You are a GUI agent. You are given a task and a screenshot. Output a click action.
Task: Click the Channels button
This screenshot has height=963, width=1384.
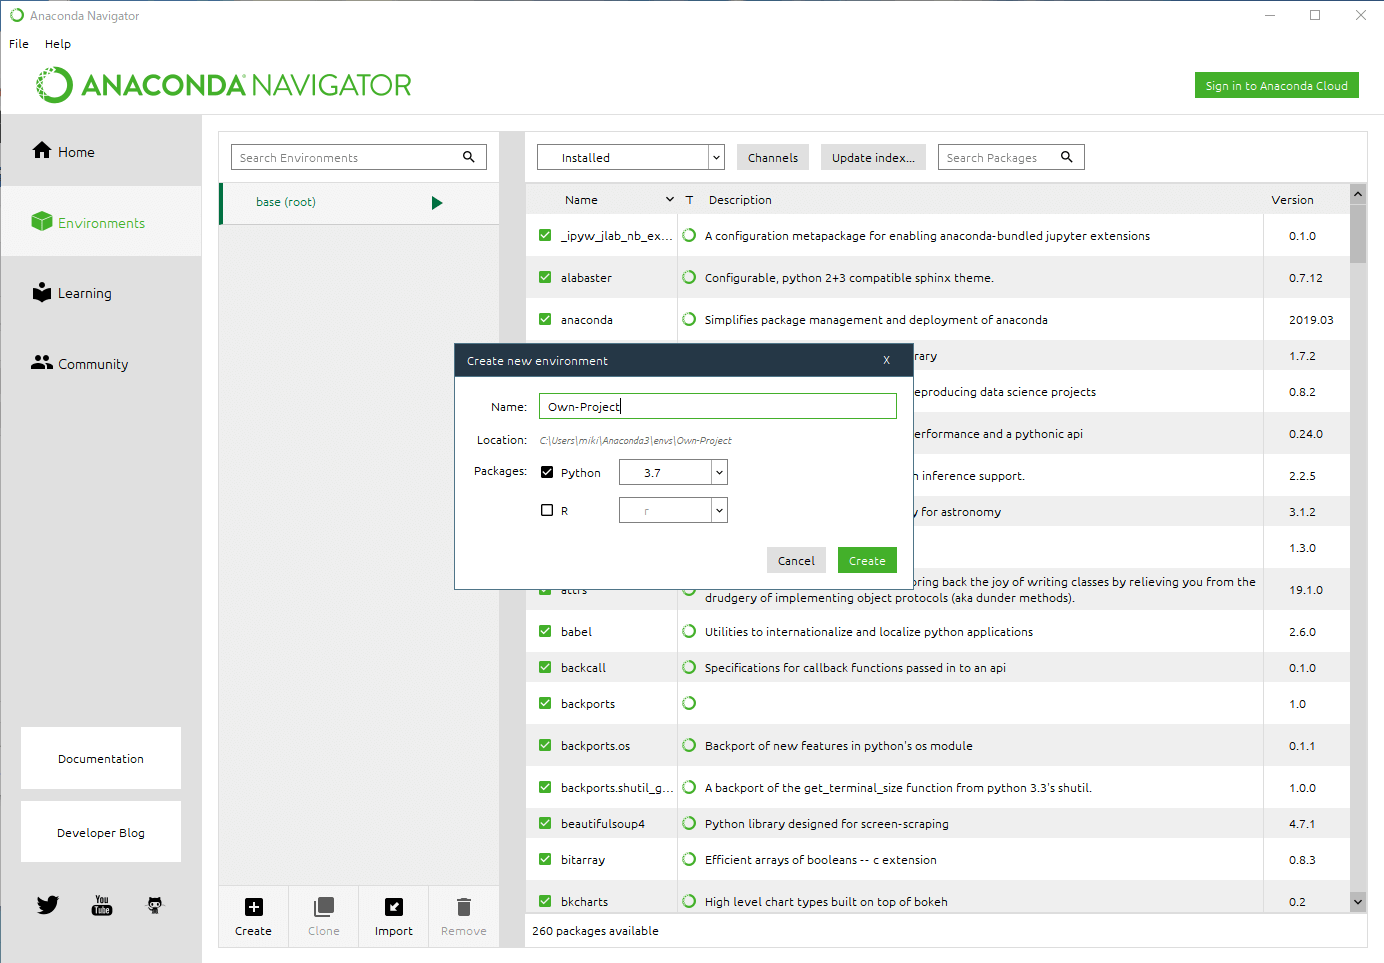(773, 157)
